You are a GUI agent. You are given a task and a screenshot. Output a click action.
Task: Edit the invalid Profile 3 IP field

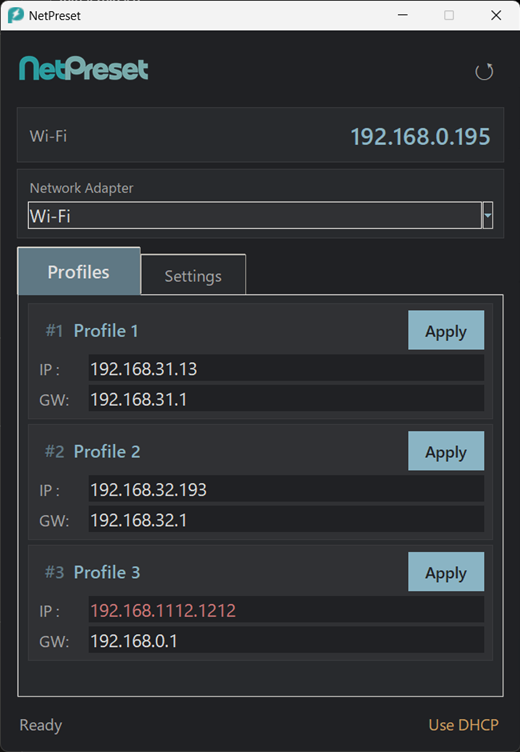click(x=286, y=610)
